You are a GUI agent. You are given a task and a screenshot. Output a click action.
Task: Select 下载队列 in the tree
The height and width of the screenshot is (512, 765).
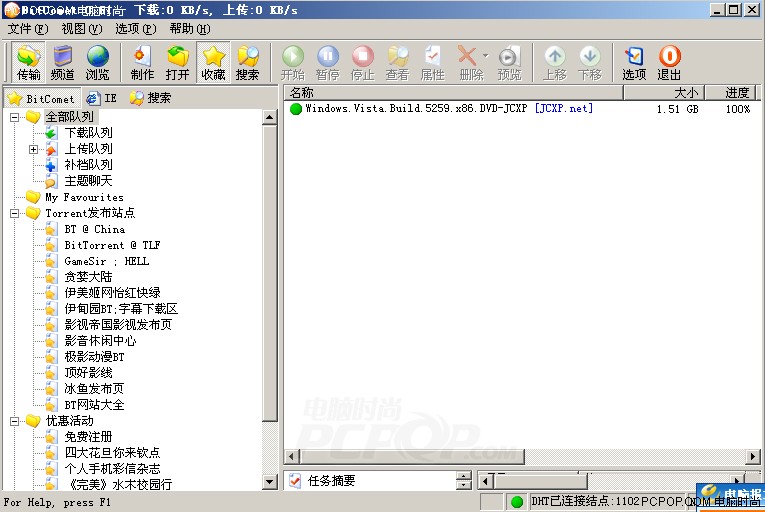[x=88, y=133]
